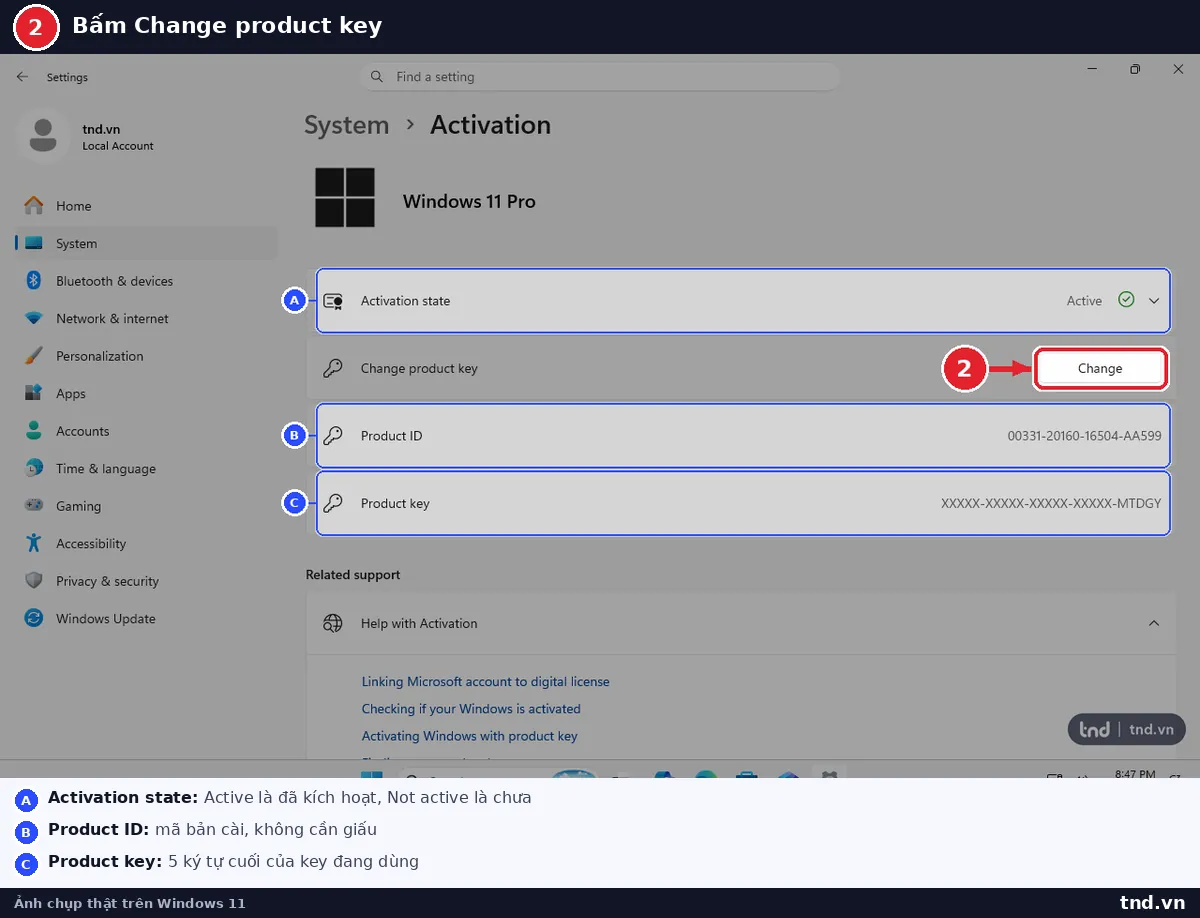This screenshot has width=1200, height=918.
Task: Click the green Active checkmark icon
Action: pyautogui.click(x=1126, y=299)
